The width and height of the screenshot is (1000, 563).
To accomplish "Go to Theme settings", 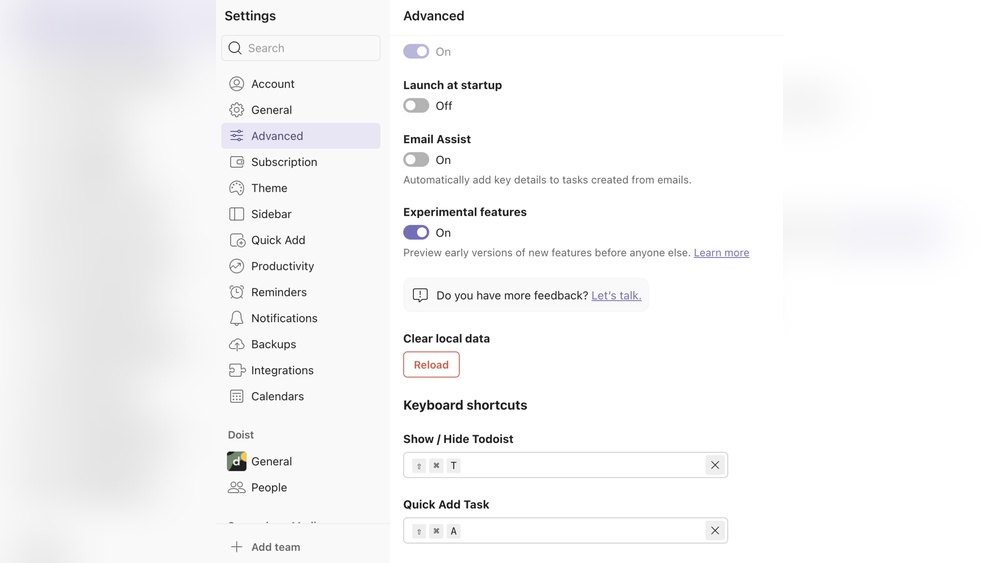I will pos(301,188).
